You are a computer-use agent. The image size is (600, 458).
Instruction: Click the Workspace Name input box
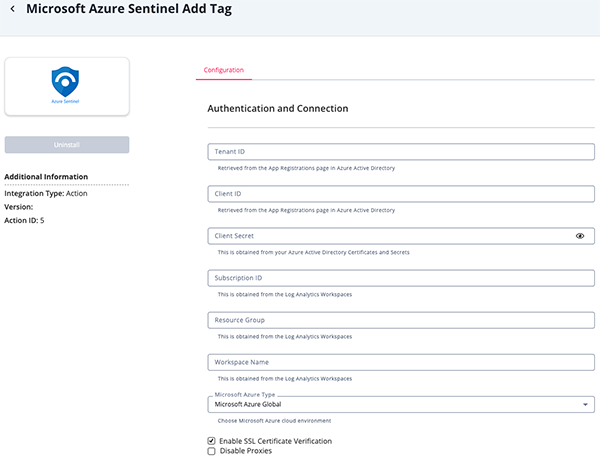click(x=401, y=362)
